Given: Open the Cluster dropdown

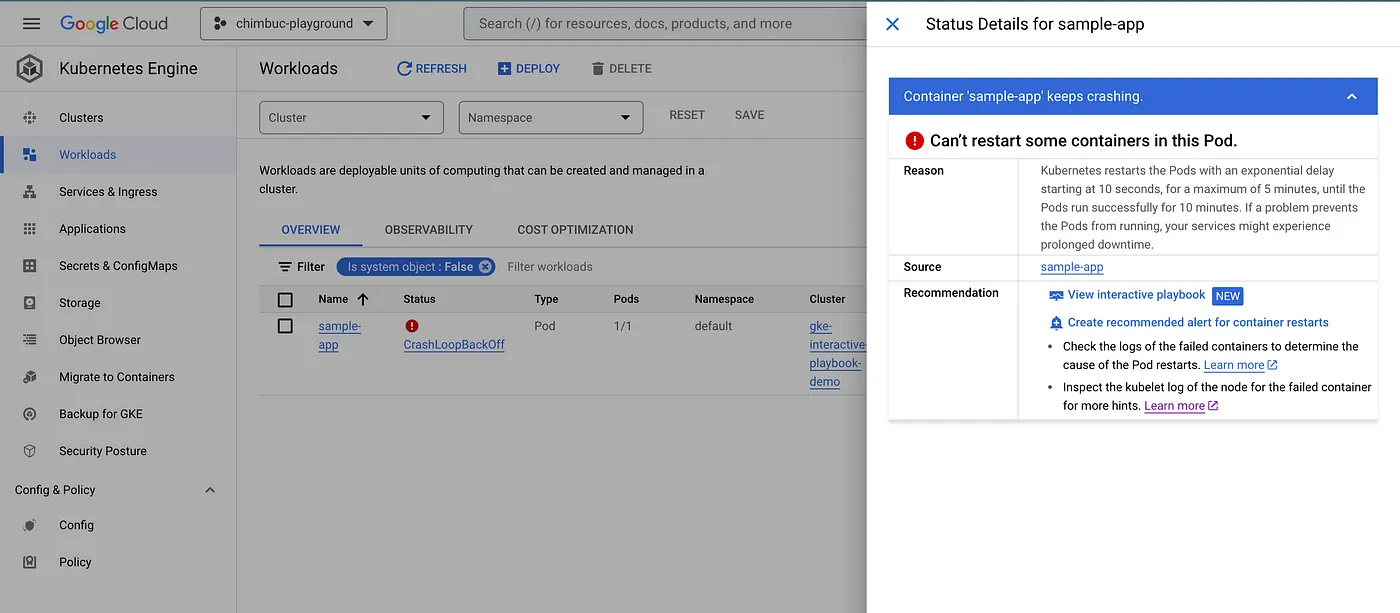Looking at the screenshot, I should coord(351,117).
